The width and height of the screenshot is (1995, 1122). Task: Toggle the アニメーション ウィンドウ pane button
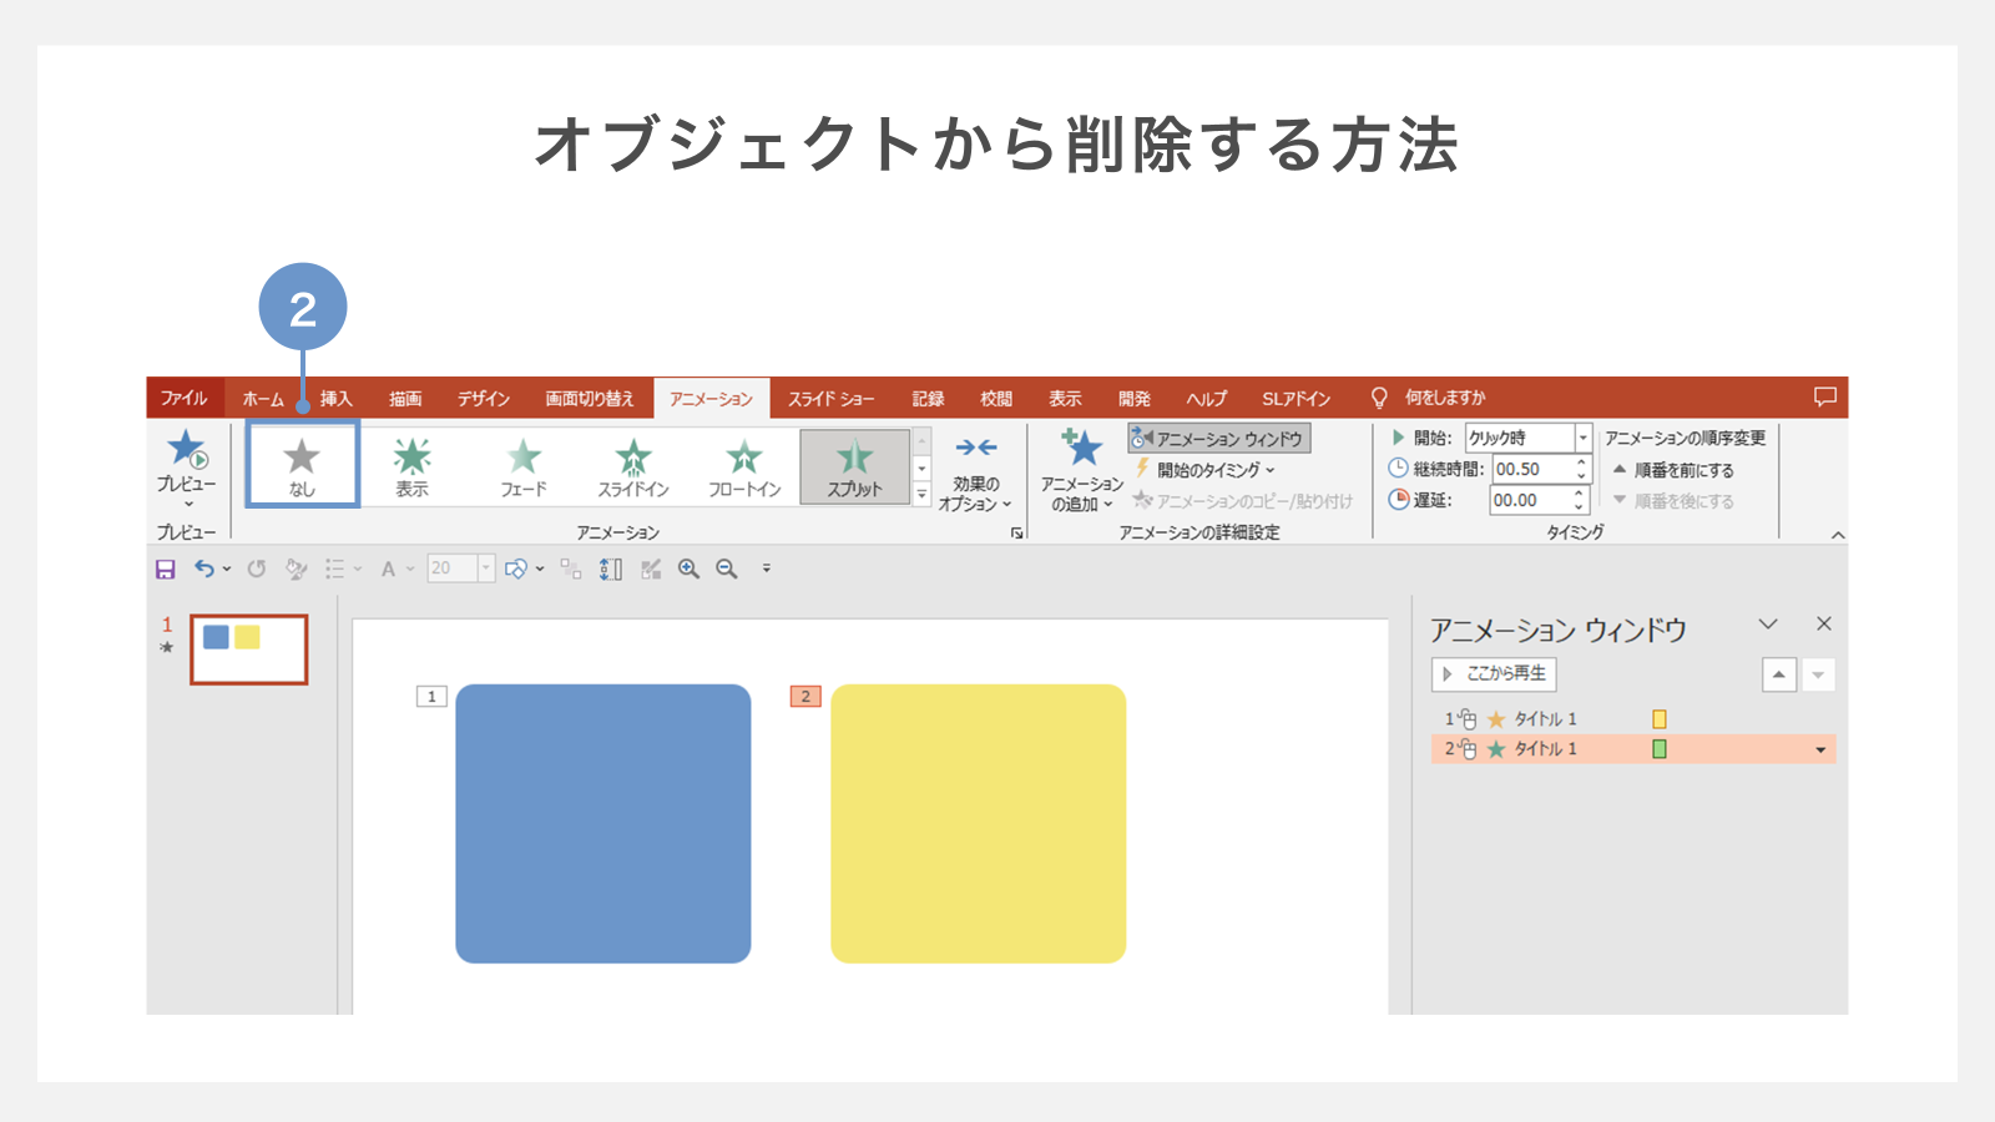1219,438
